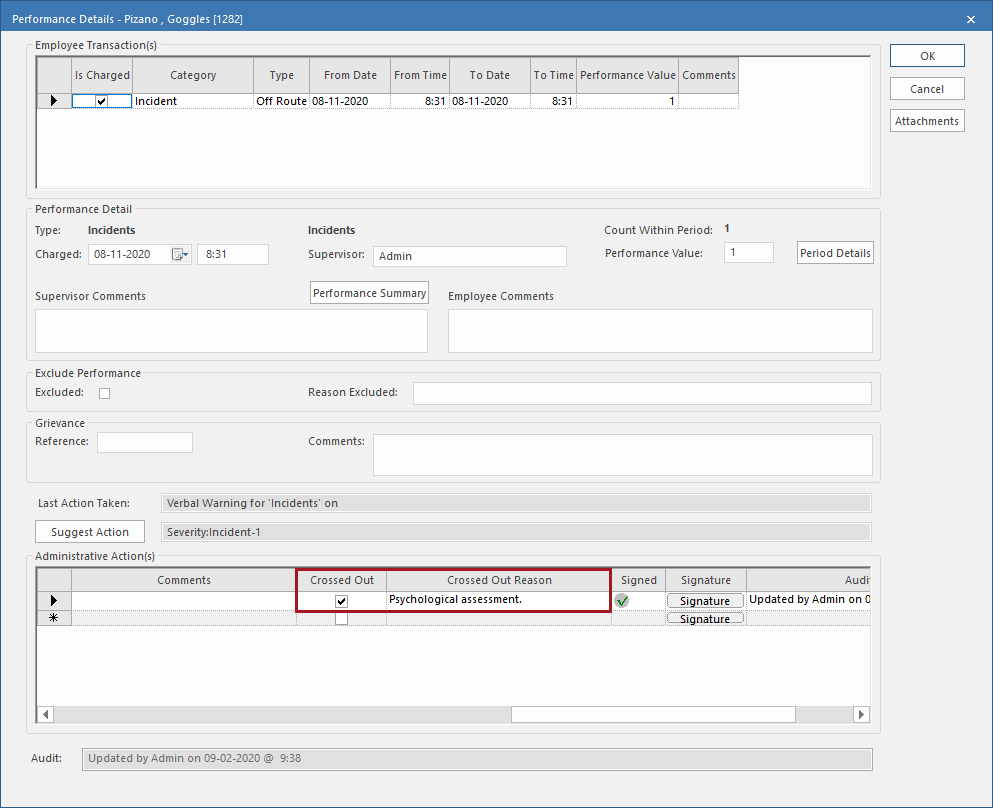Enable the Excluded checkbox
The width and height of the screenshot is (993, 808).
[x=104, y=393]
